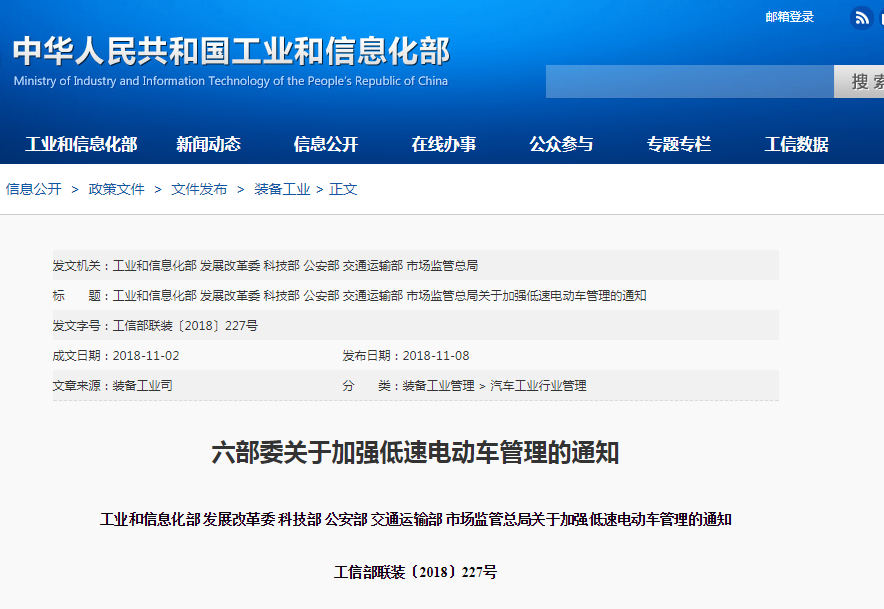Select 信息公开 in the main navigation
This screenshot has width=884, height=609.
click(x=325, y=144)
